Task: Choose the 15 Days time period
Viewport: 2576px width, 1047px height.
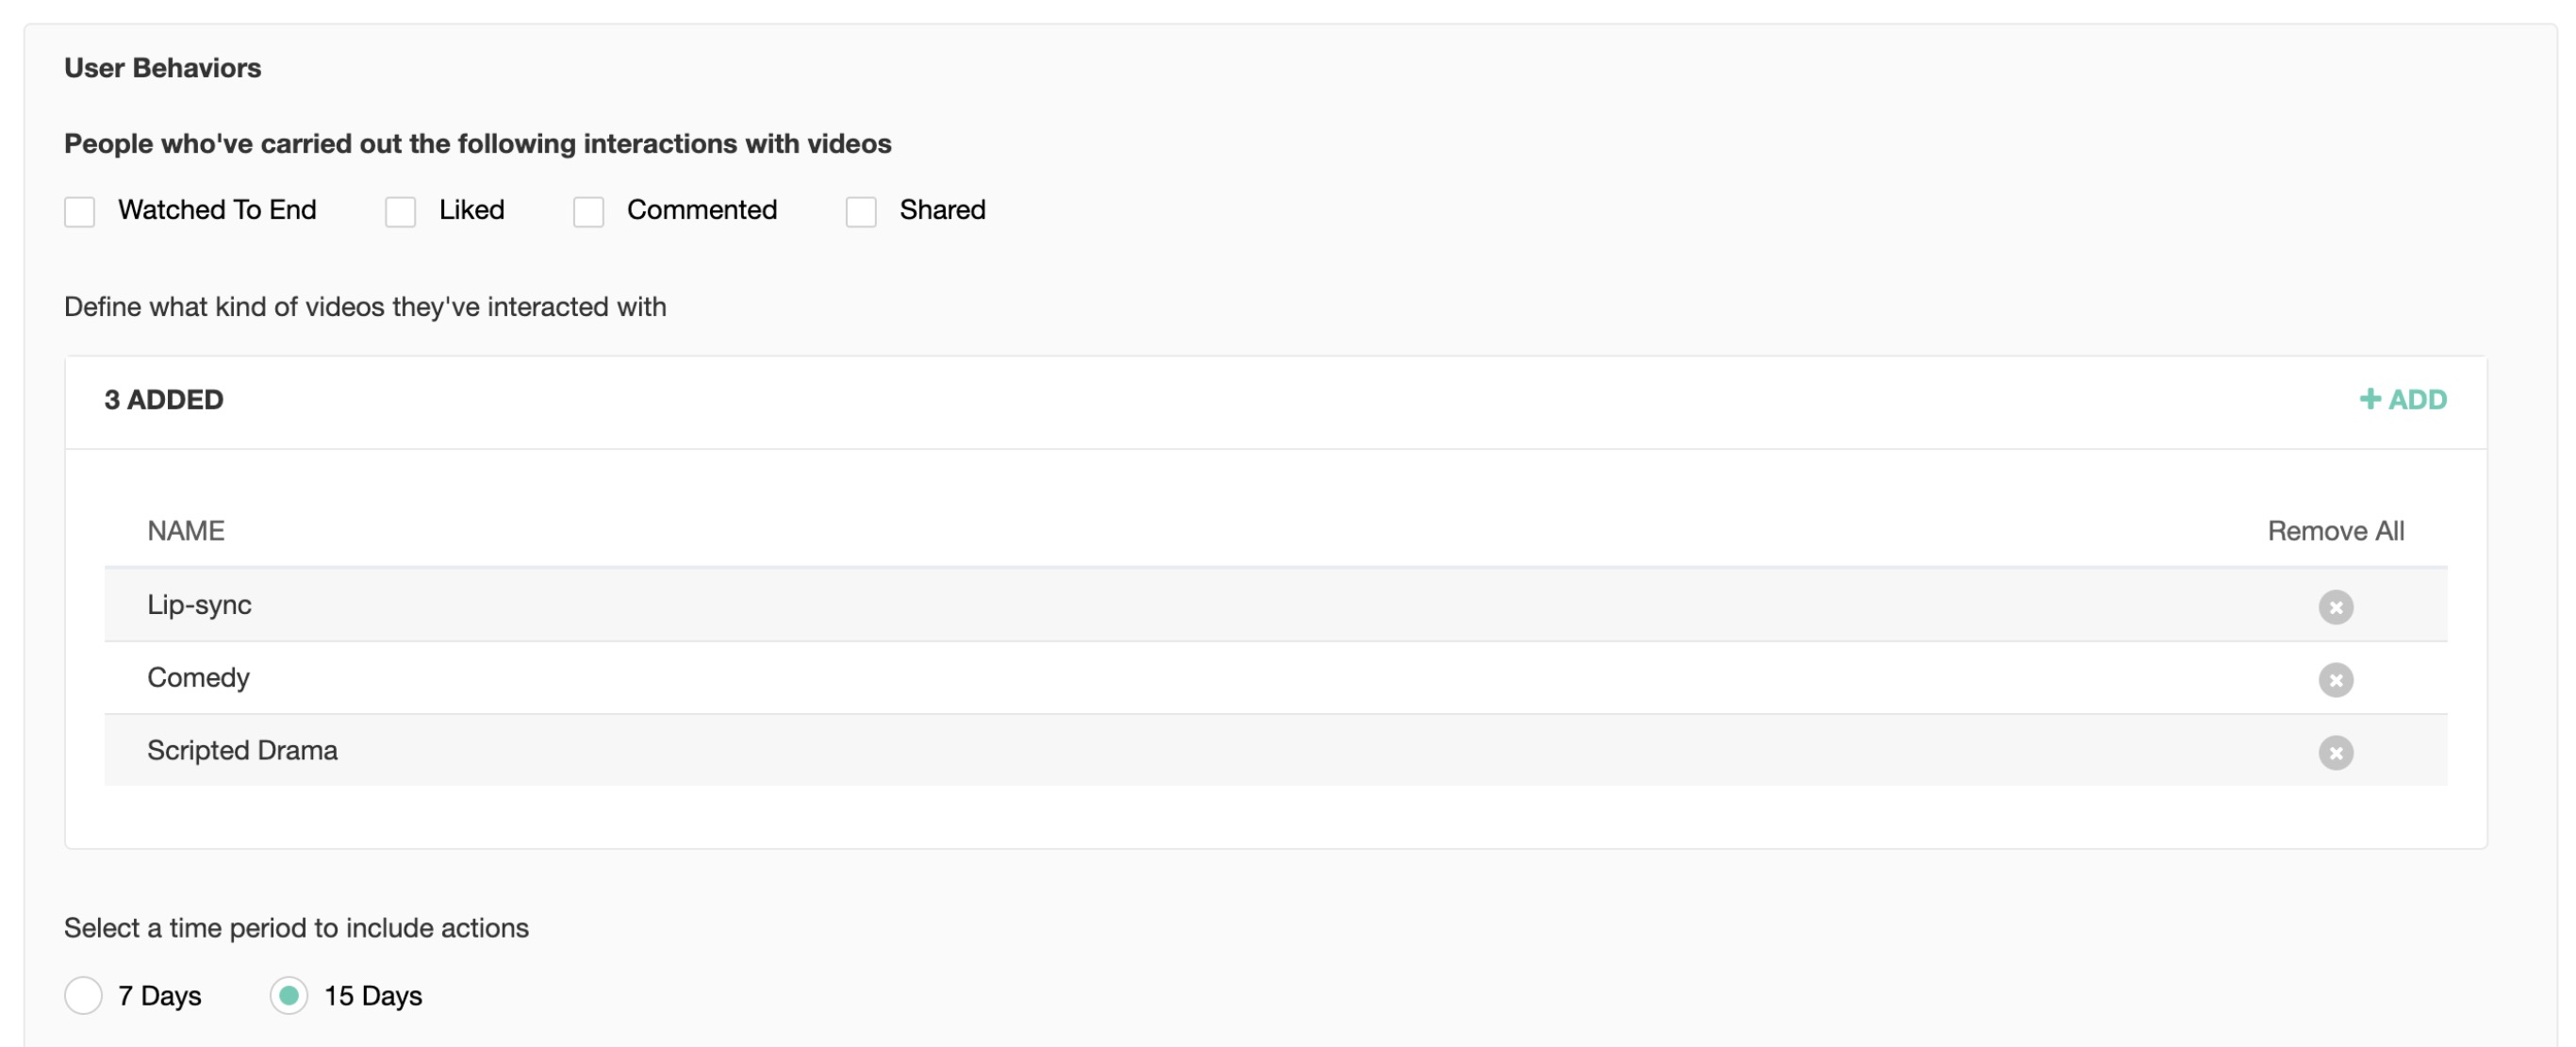Action: [289, 996]
